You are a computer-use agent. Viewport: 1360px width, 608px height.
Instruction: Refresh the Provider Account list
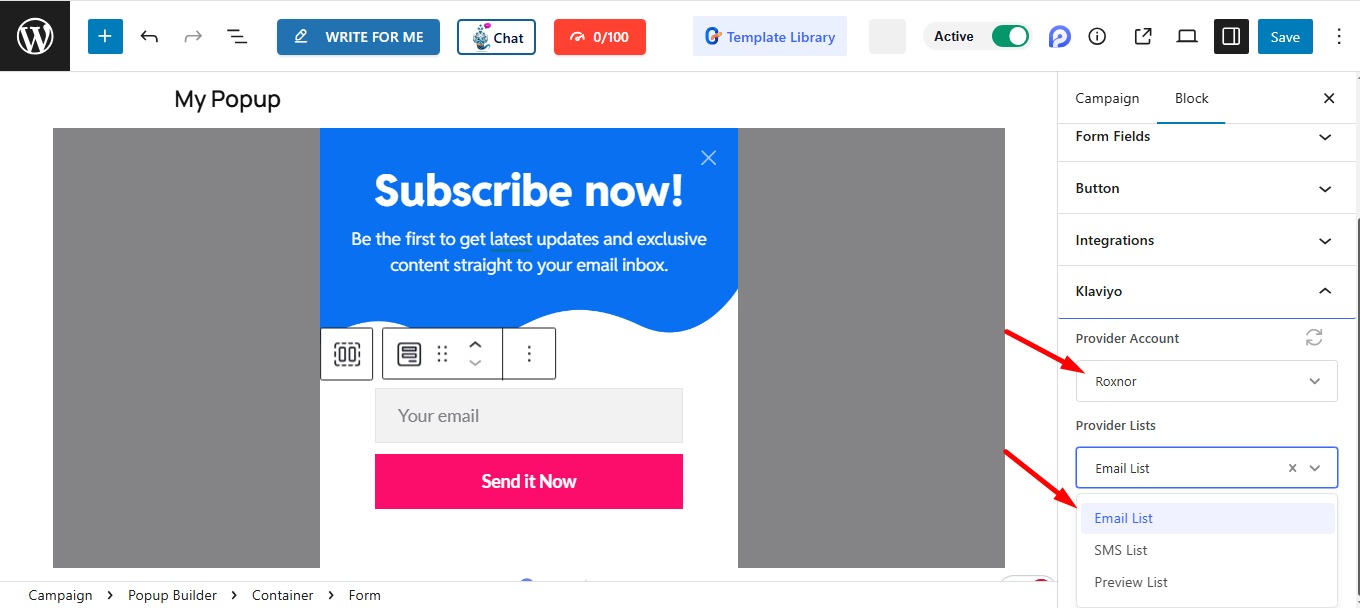(x=1314, y=338)
